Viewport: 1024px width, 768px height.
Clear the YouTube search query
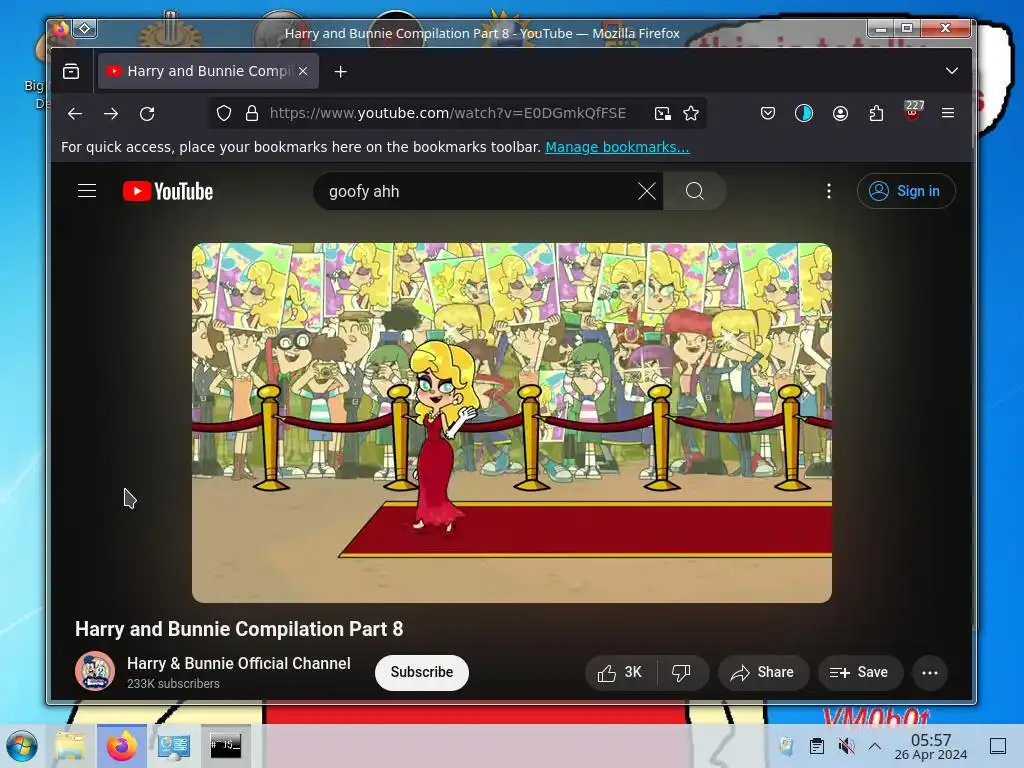[x=647, y=191]
